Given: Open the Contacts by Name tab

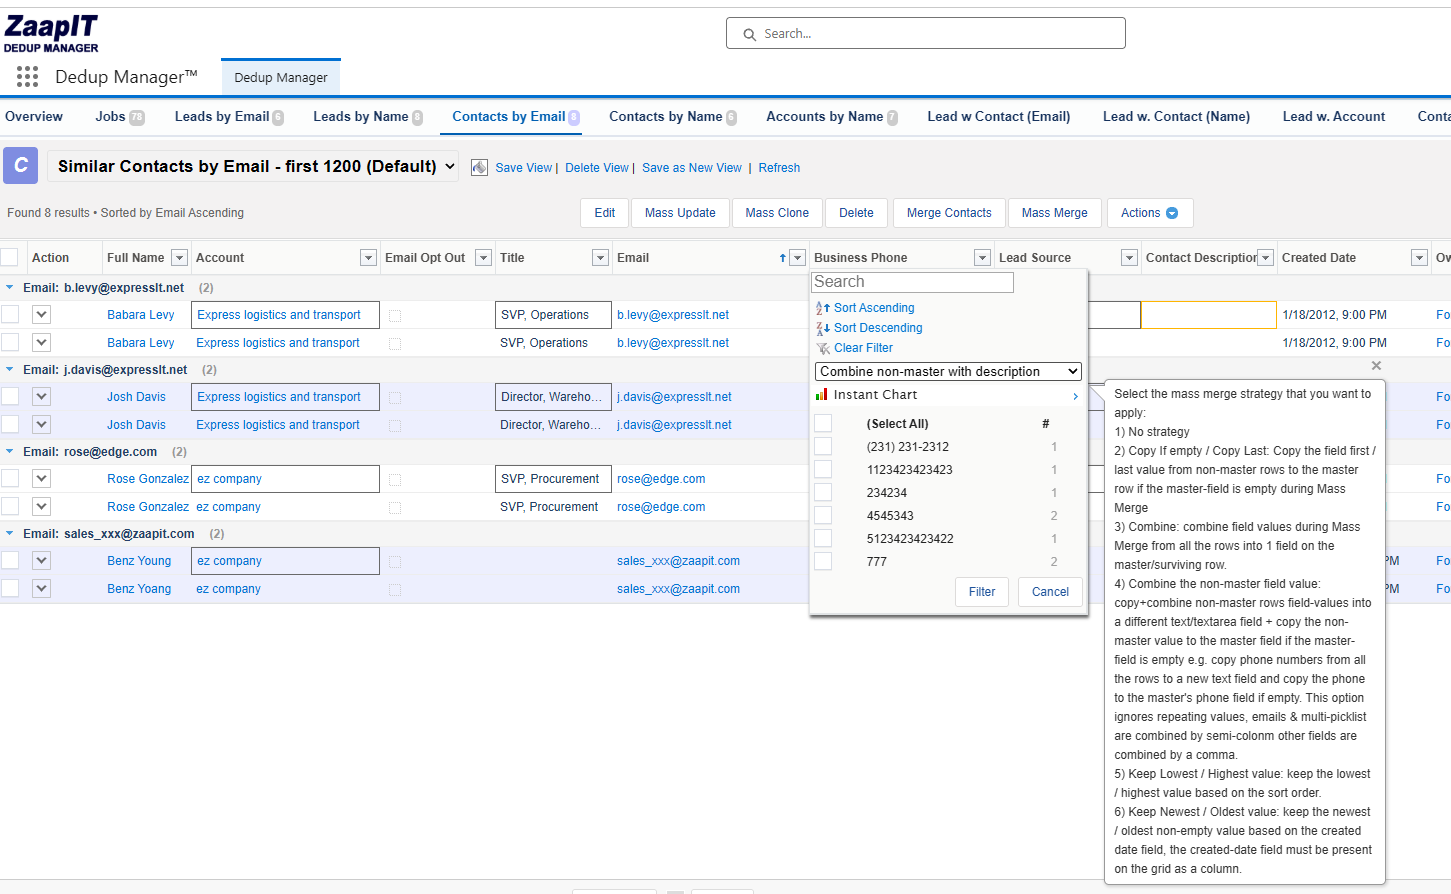Looking at the screenshot, I should pos(673,116).
